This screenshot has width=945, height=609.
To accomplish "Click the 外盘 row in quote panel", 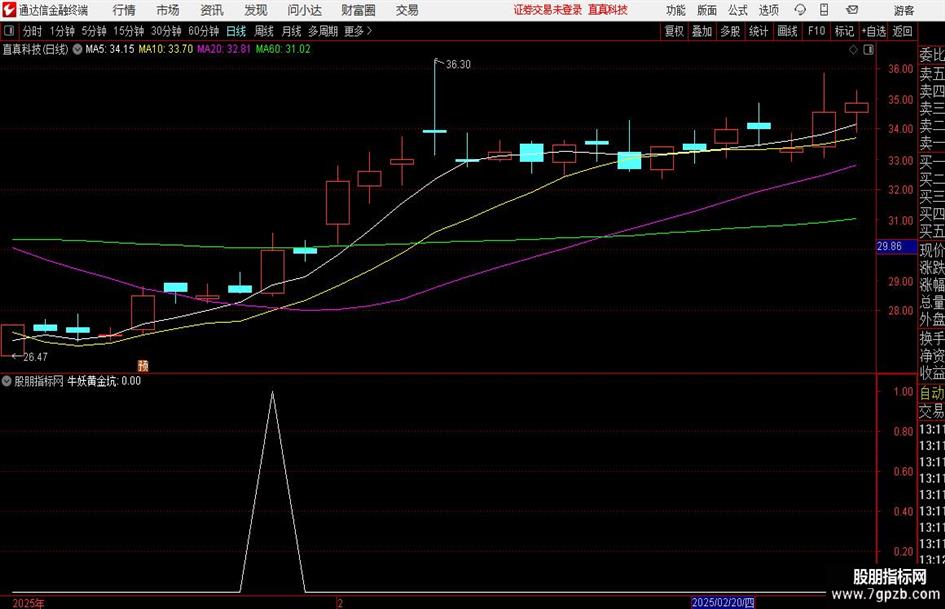I will (932, 320).
